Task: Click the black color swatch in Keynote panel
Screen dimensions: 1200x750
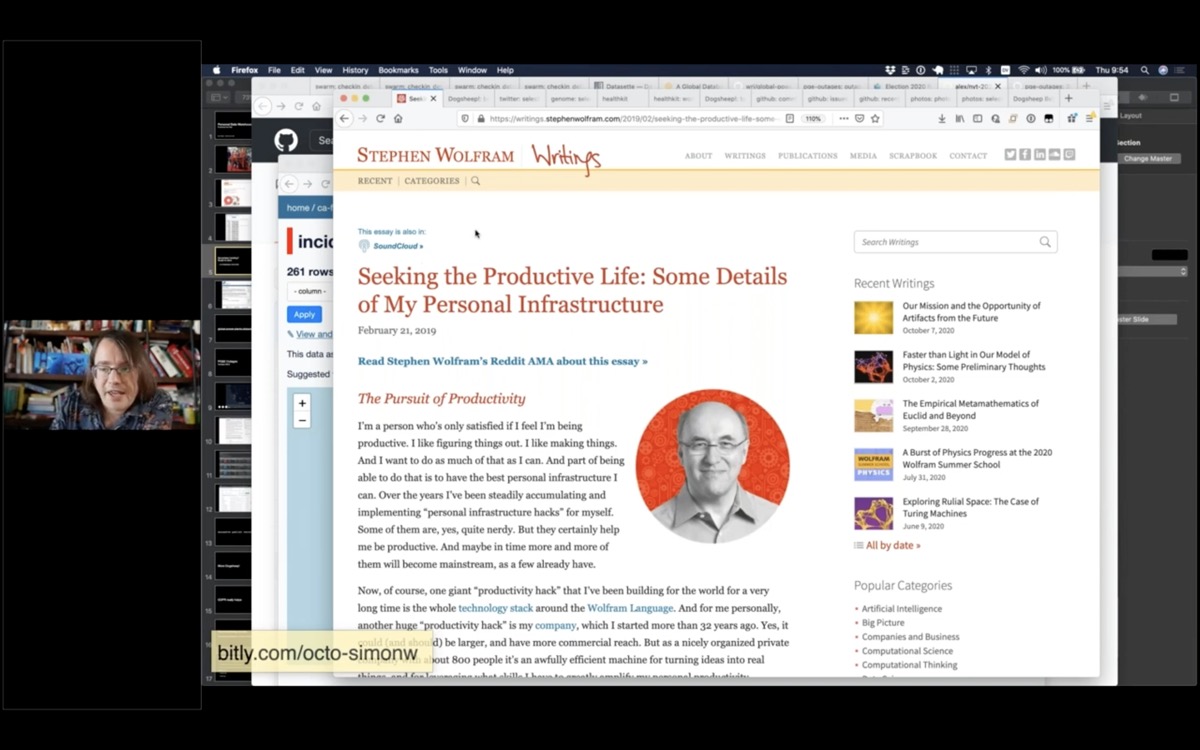Action: (x=1169, y=255)
